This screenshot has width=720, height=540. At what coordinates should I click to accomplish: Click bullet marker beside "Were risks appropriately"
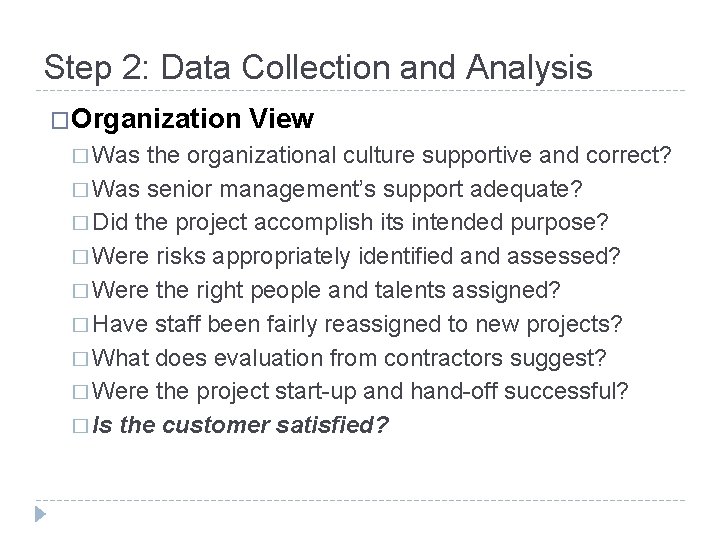pyautogui.click(x=80, y=257)
